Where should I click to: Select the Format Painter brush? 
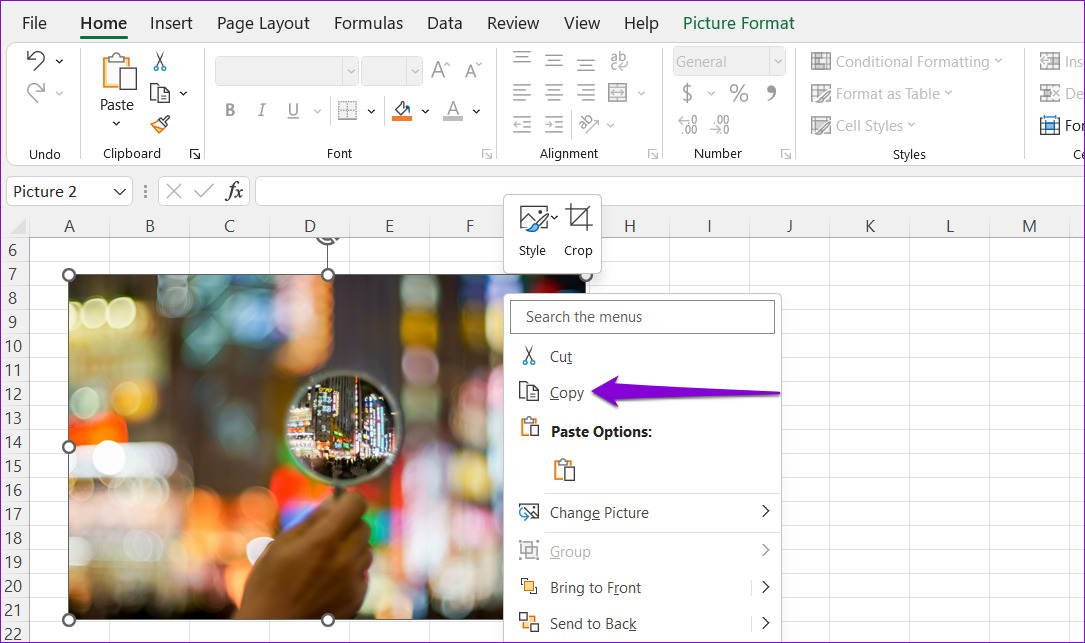tap(160, 124)
